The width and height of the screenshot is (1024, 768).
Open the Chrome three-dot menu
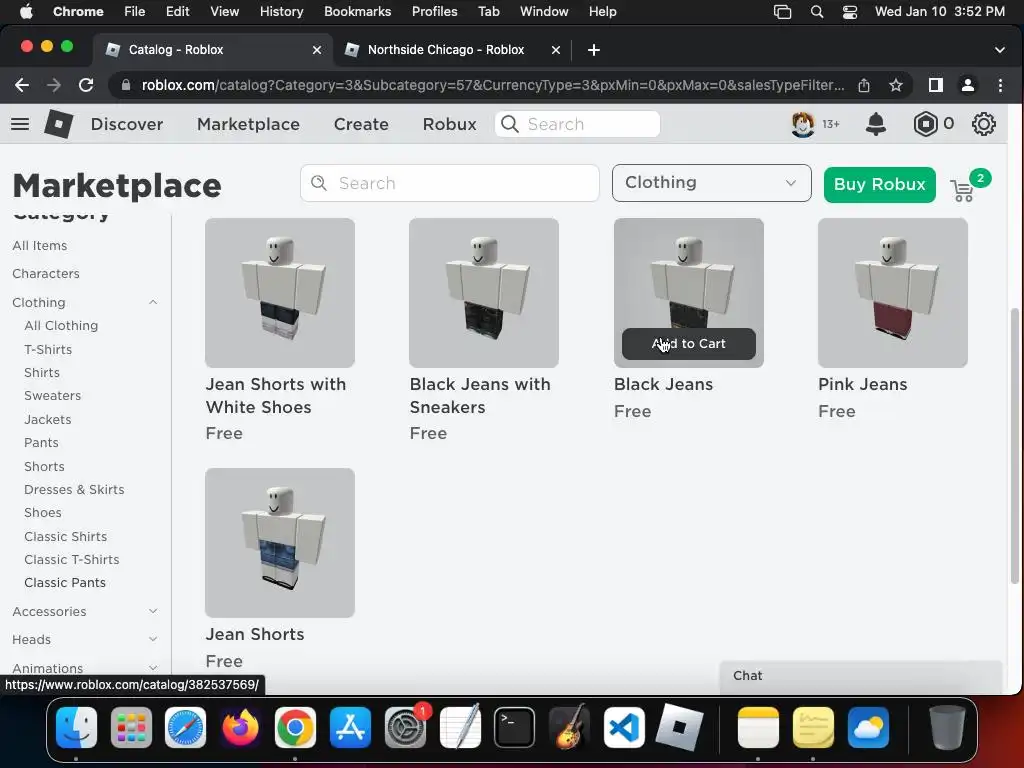point(1000,85)
